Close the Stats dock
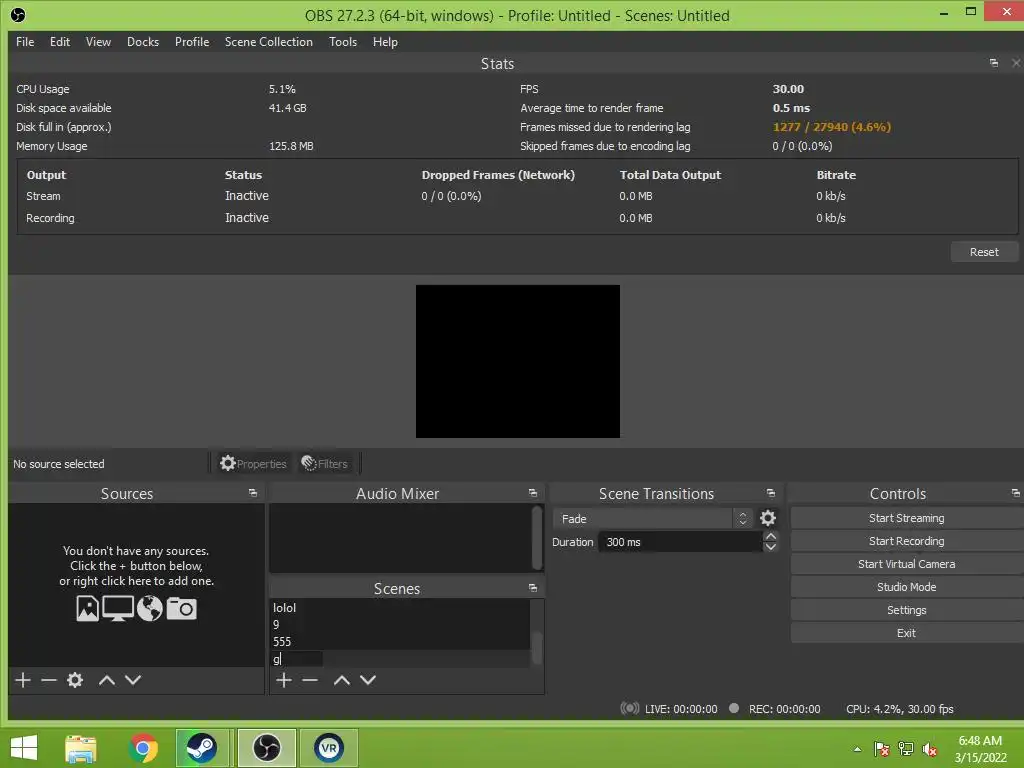This screenshot has width=1024, height=768. tap(1016, 63)
